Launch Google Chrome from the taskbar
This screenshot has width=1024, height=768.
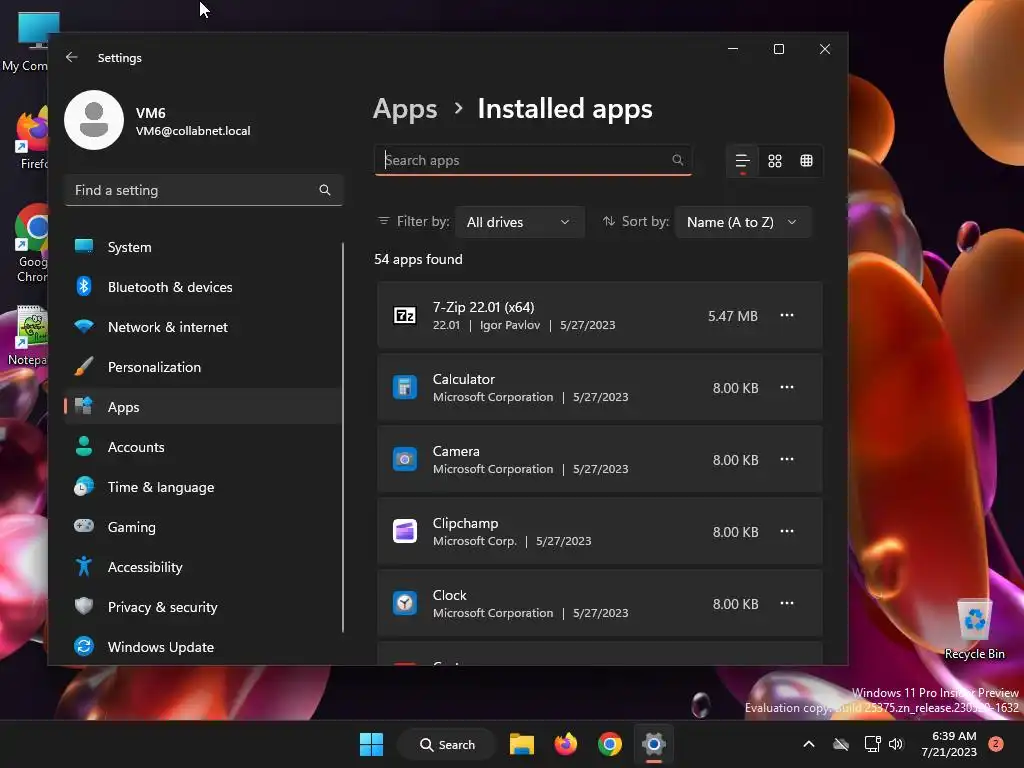click(610, 744)
